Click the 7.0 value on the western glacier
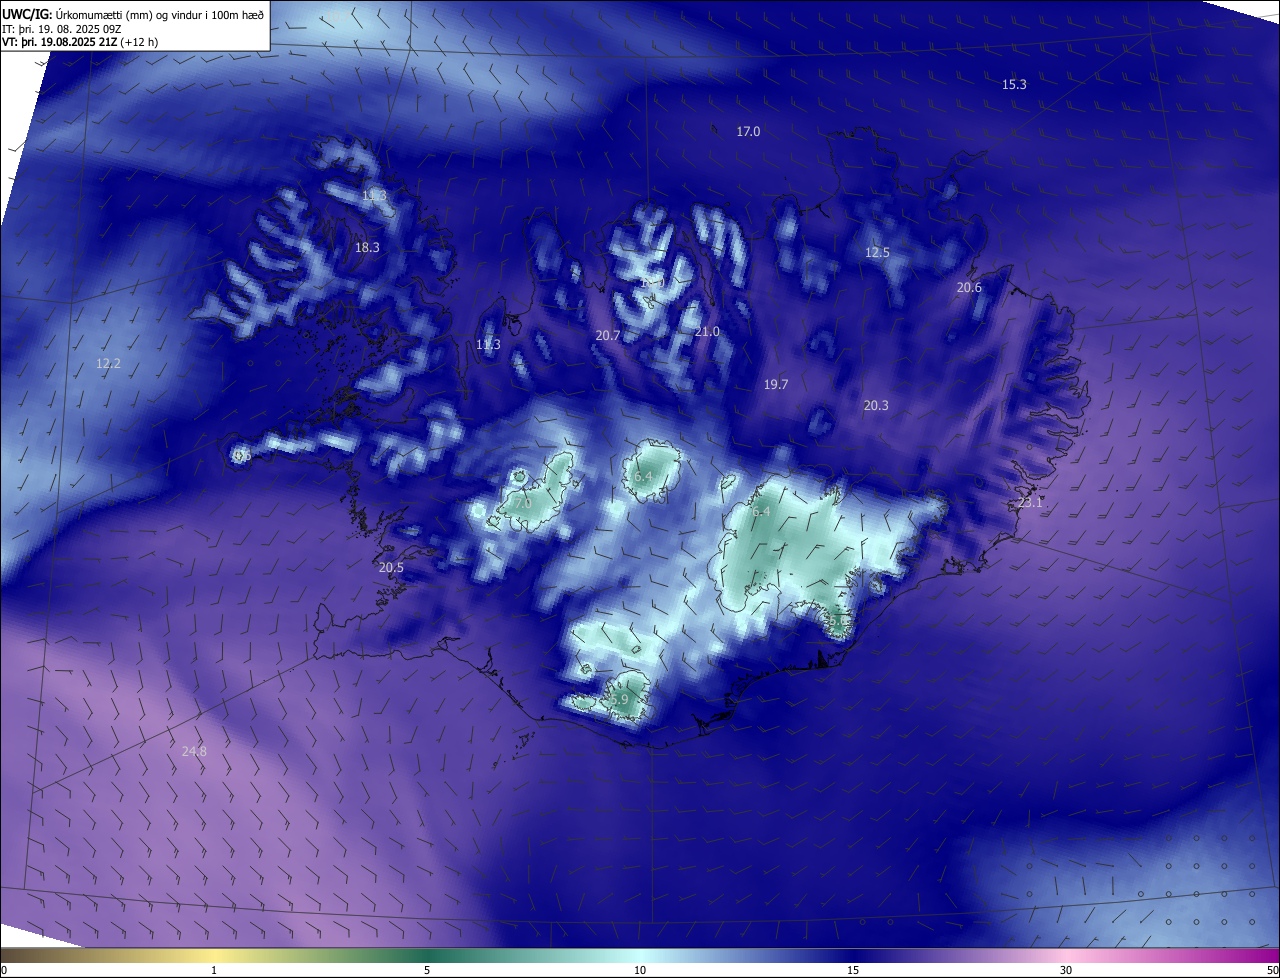 coord(523,504)
